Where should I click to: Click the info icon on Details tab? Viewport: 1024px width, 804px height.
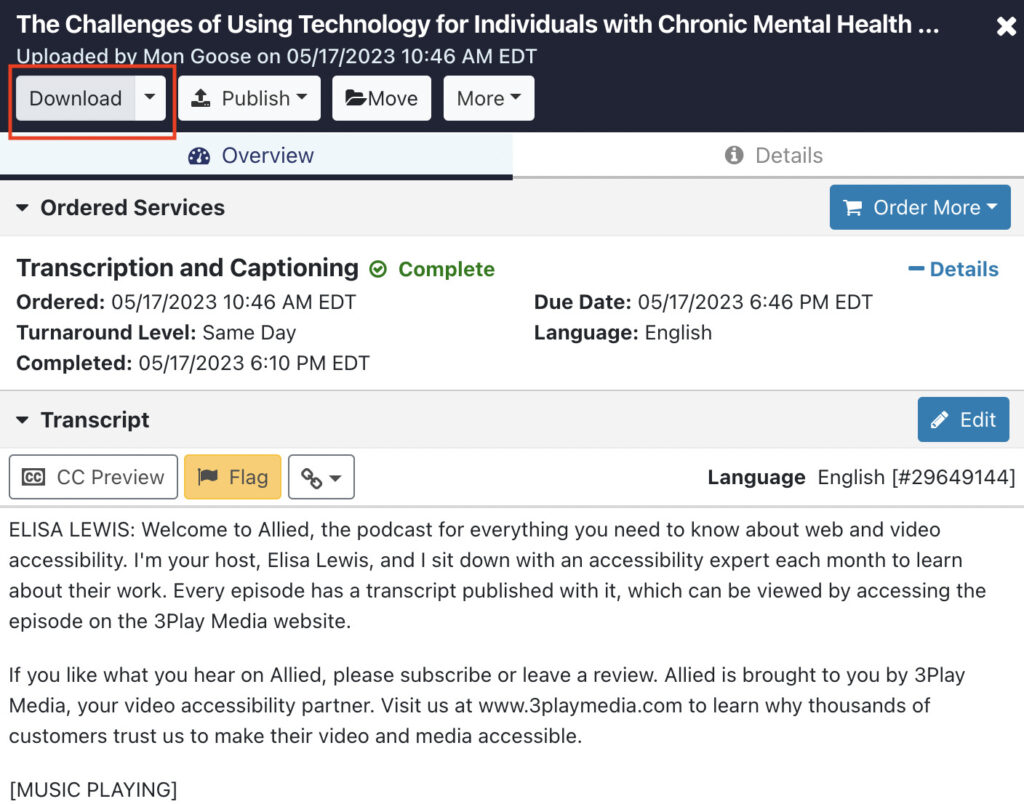(734, 155)
